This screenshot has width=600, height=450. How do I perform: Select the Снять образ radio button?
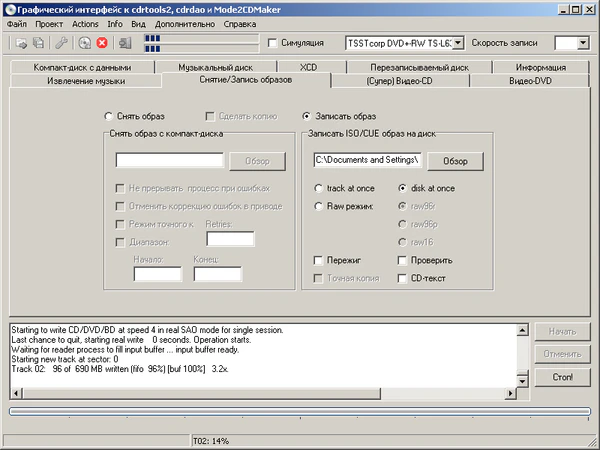(x=108, y=116)
